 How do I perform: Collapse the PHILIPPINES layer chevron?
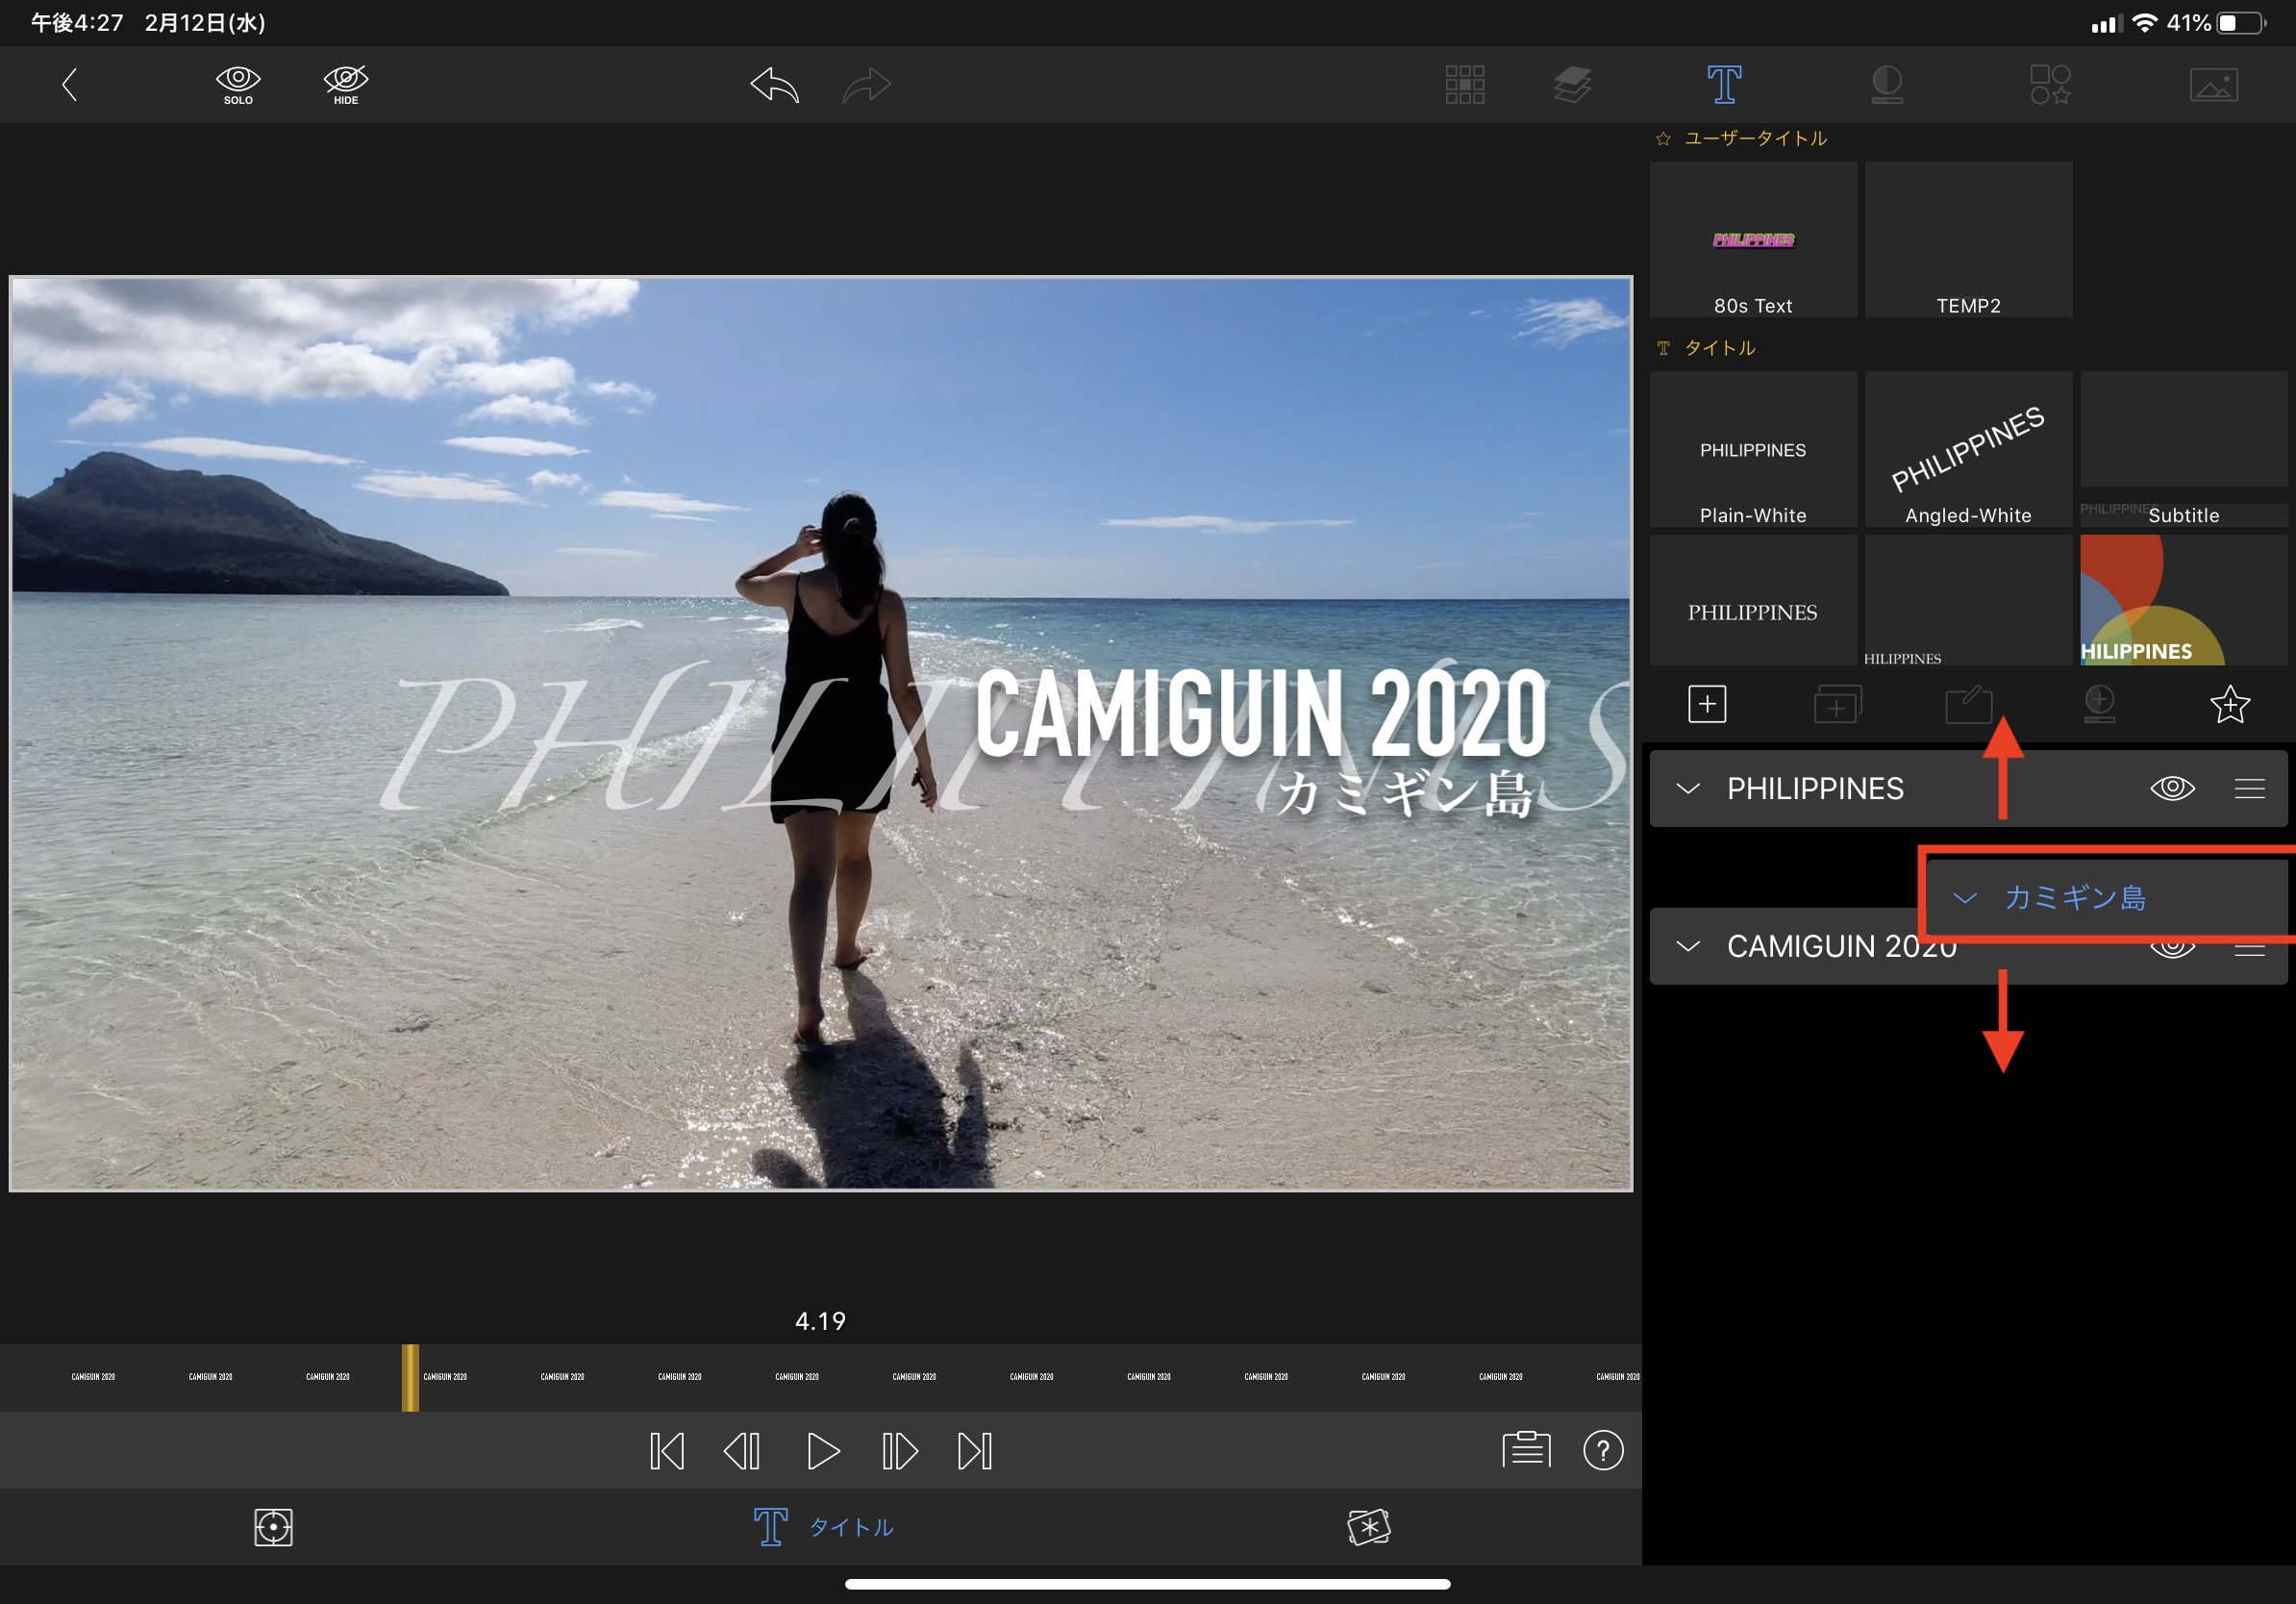[1688, 788]
